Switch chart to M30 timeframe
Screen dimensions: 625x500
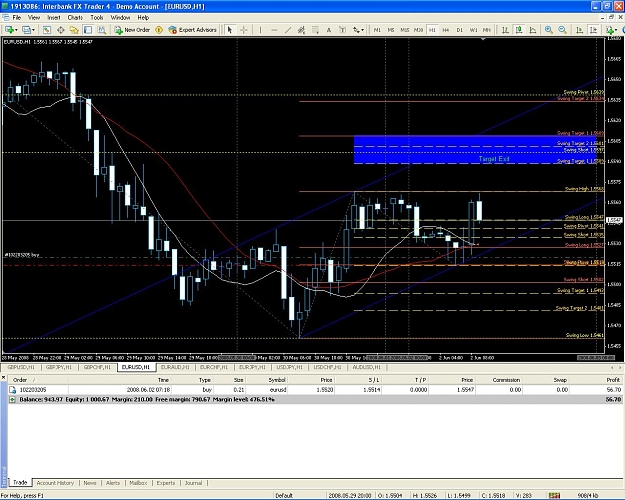click(x=418, y=30)
